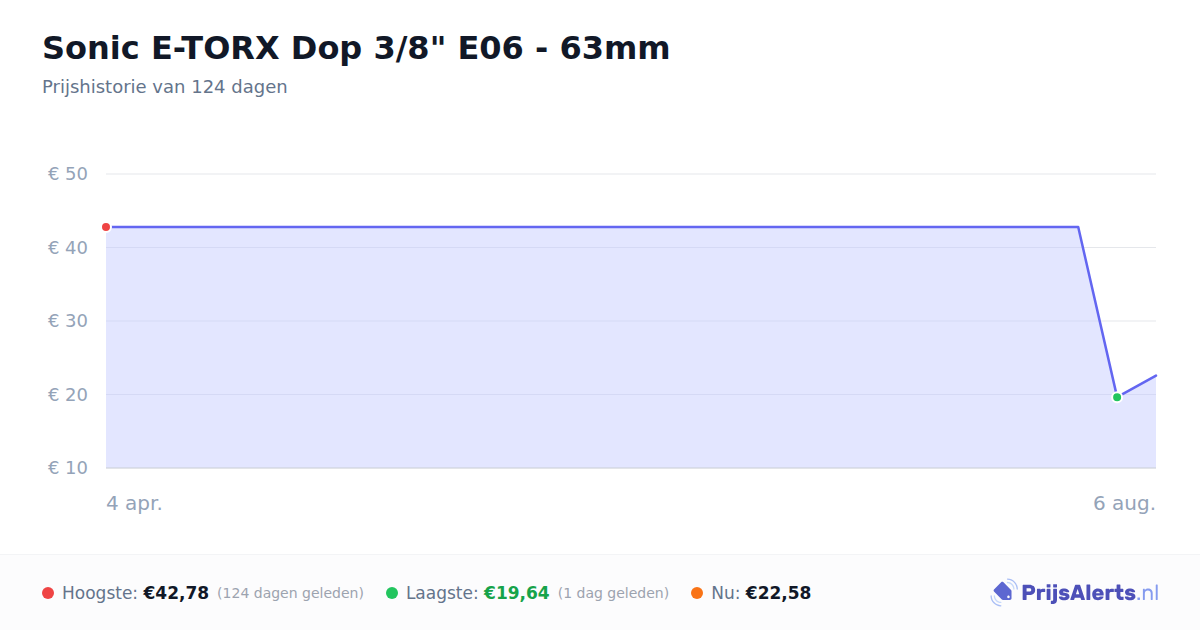Click the red Hoogste legend dot
Screen dimensions: 1200x630
pos(48,593)
